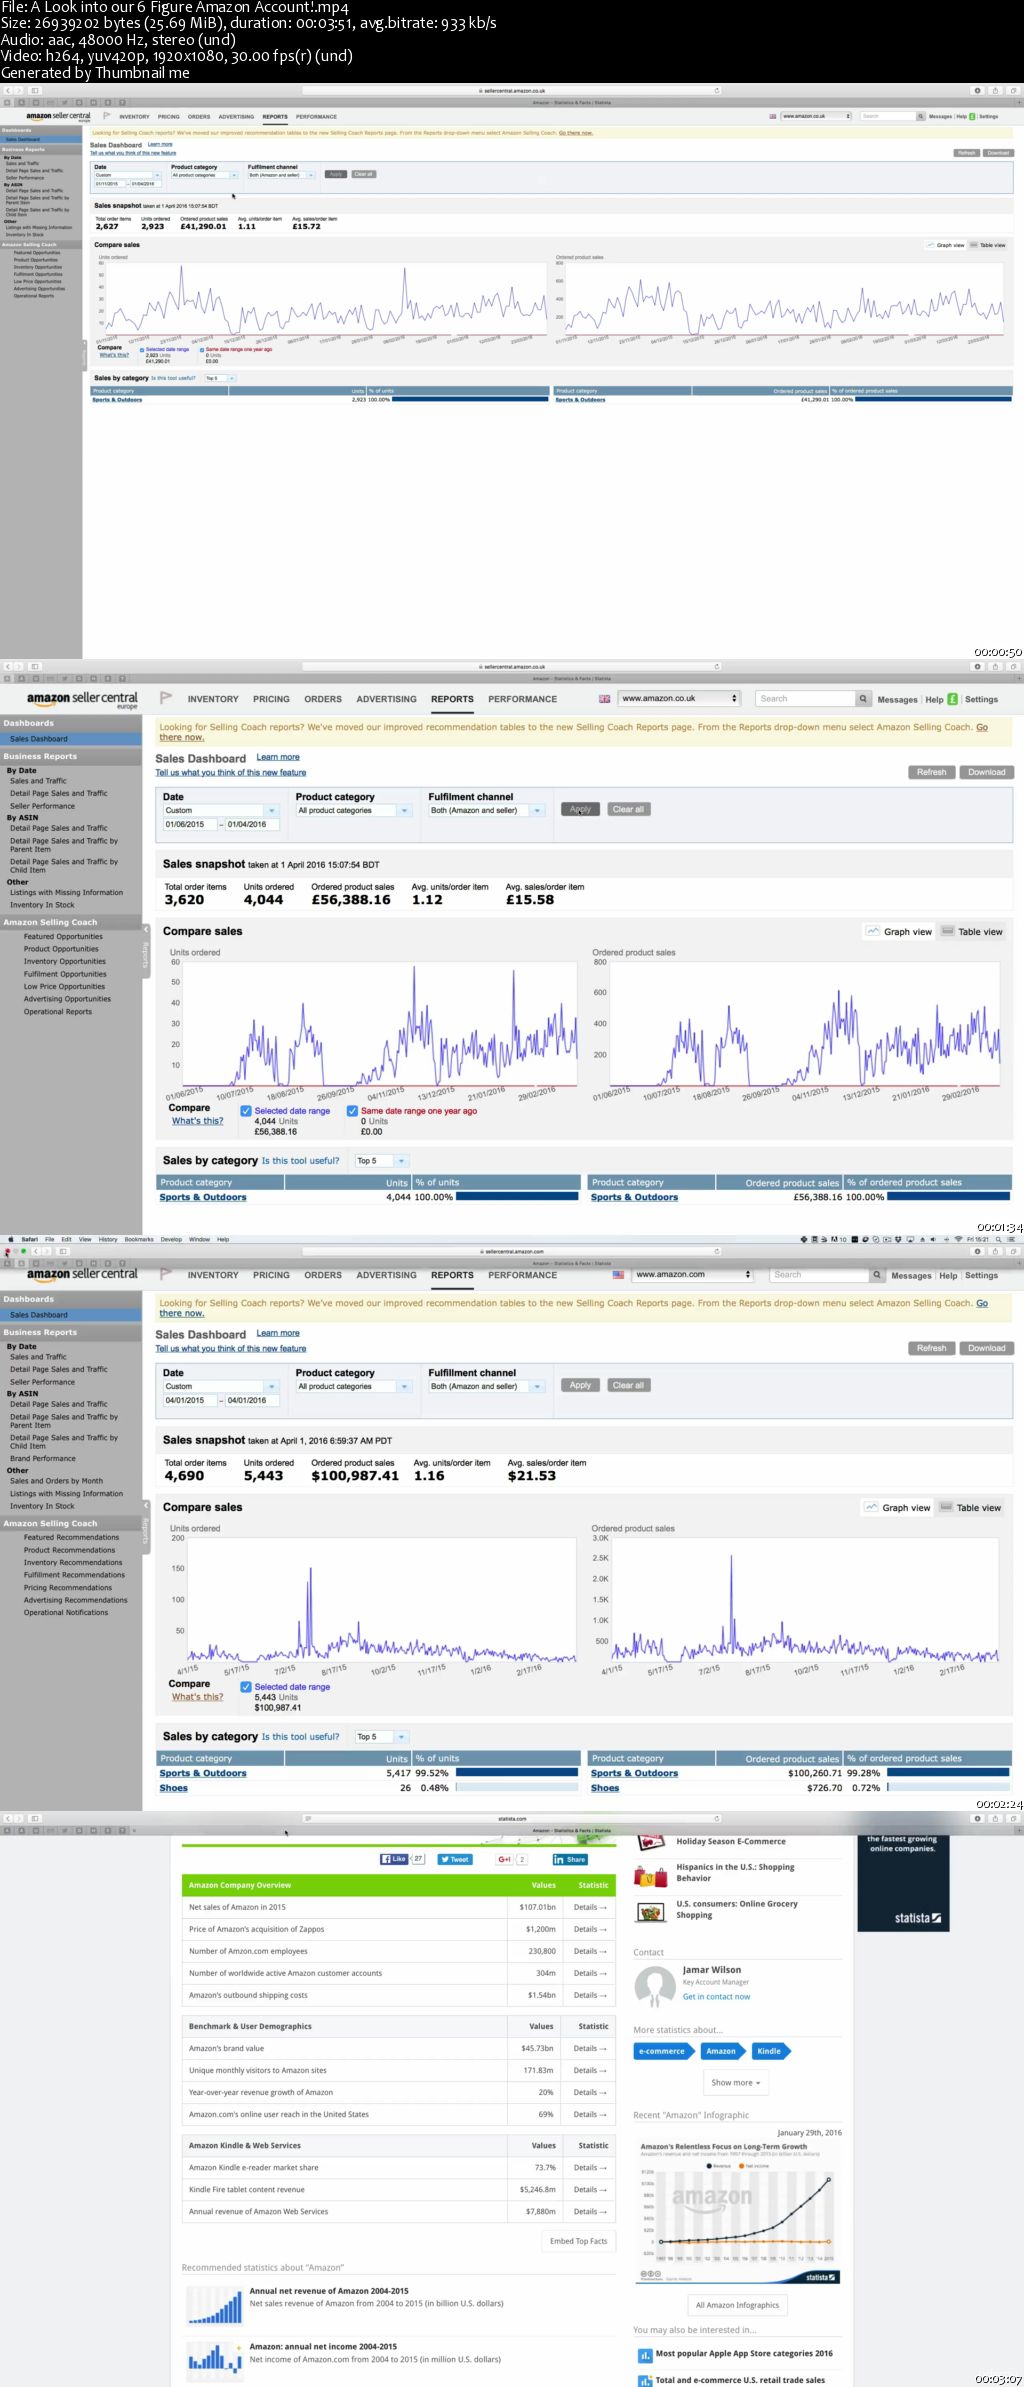
Task: Click the Download button in the amazon.com frame
Action: (986, 1348)
